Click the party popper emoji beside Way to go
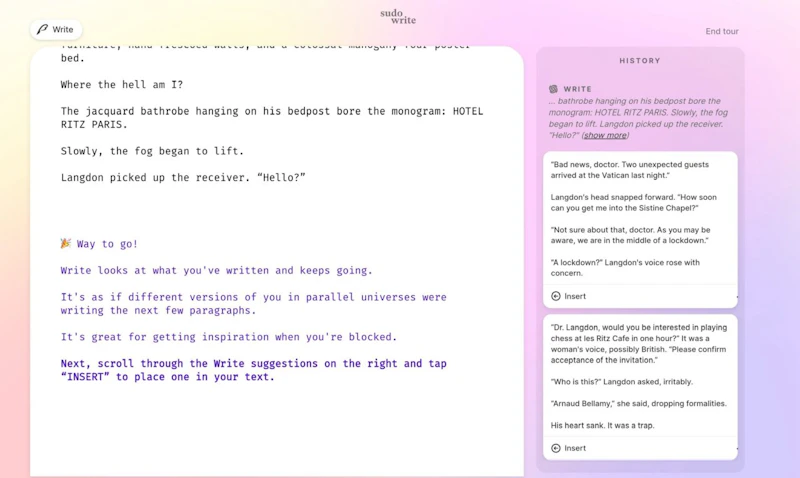The image size is (800, 478). click(65, 243)
